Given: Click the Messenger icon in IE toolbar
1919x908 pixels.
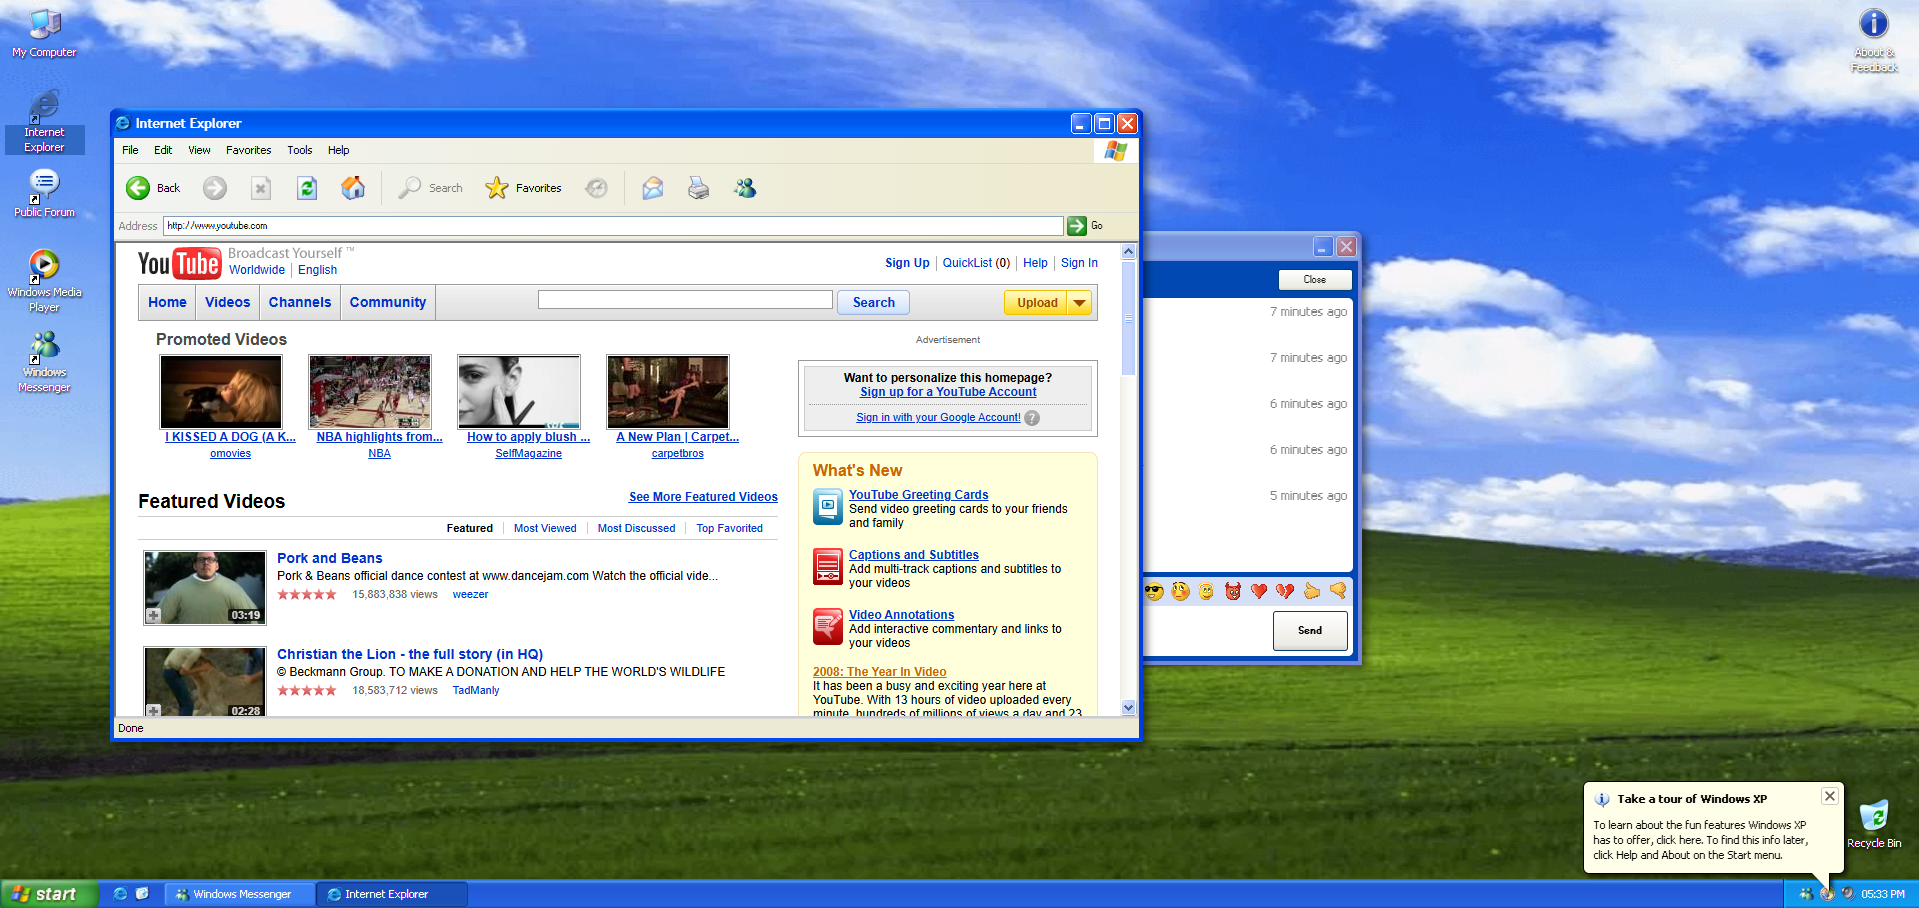Looking at the screenshot, I should tap(745, 188).
